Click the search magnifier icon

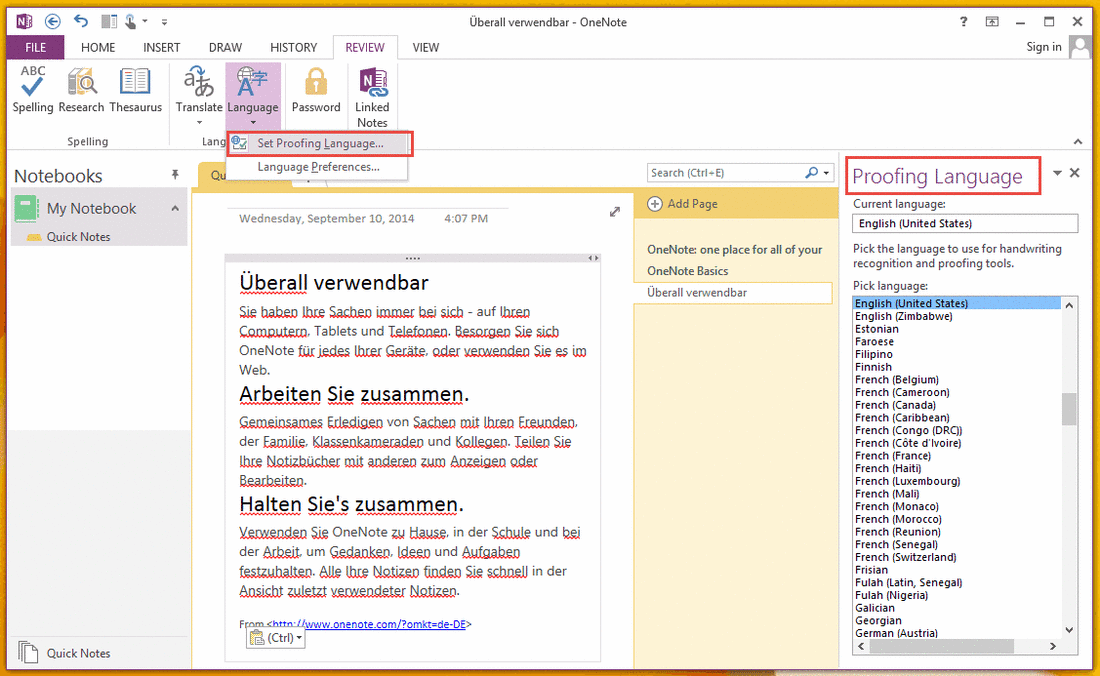(811, 173)
